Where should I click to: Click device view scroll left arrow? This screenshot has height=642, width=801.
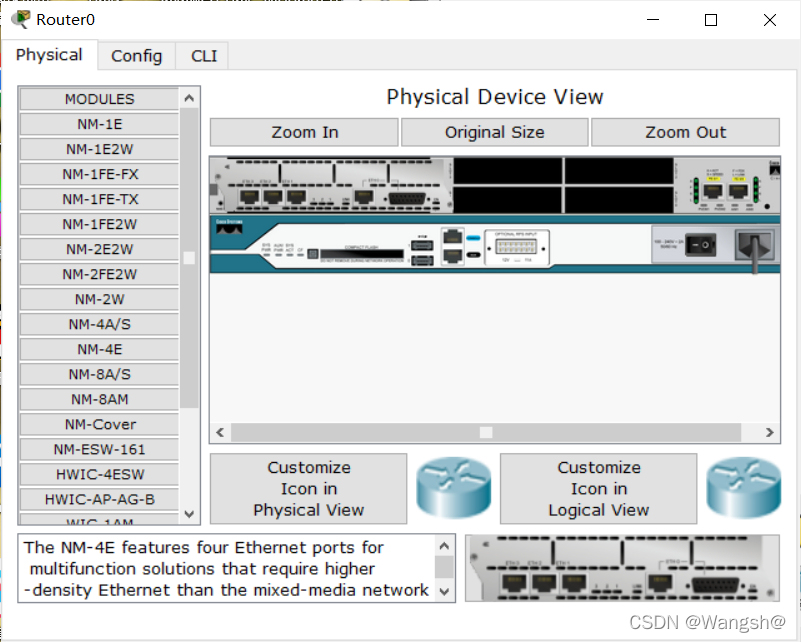point(220,433)
